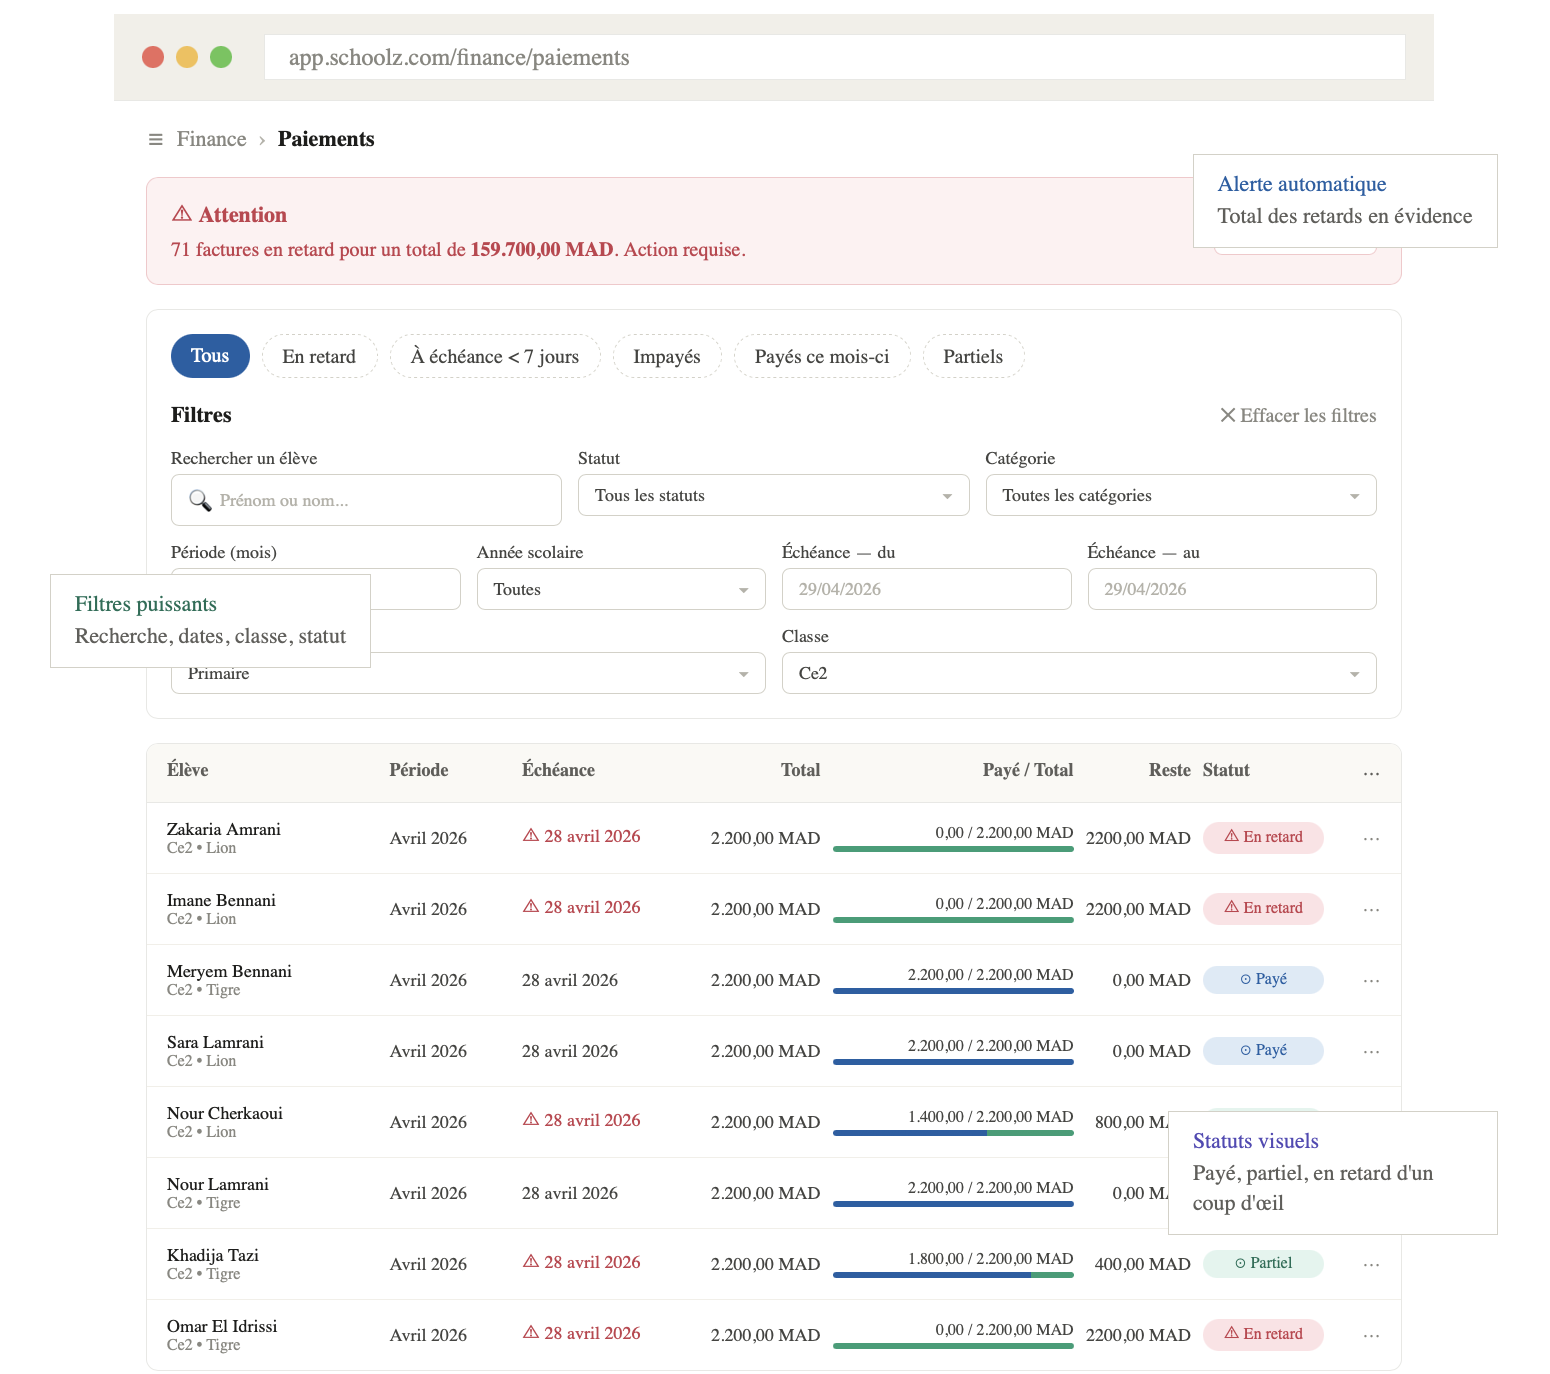Expand the Primaire level dropdown
Viewport: 1550px width, 1374px height.
tap(468, 673)
